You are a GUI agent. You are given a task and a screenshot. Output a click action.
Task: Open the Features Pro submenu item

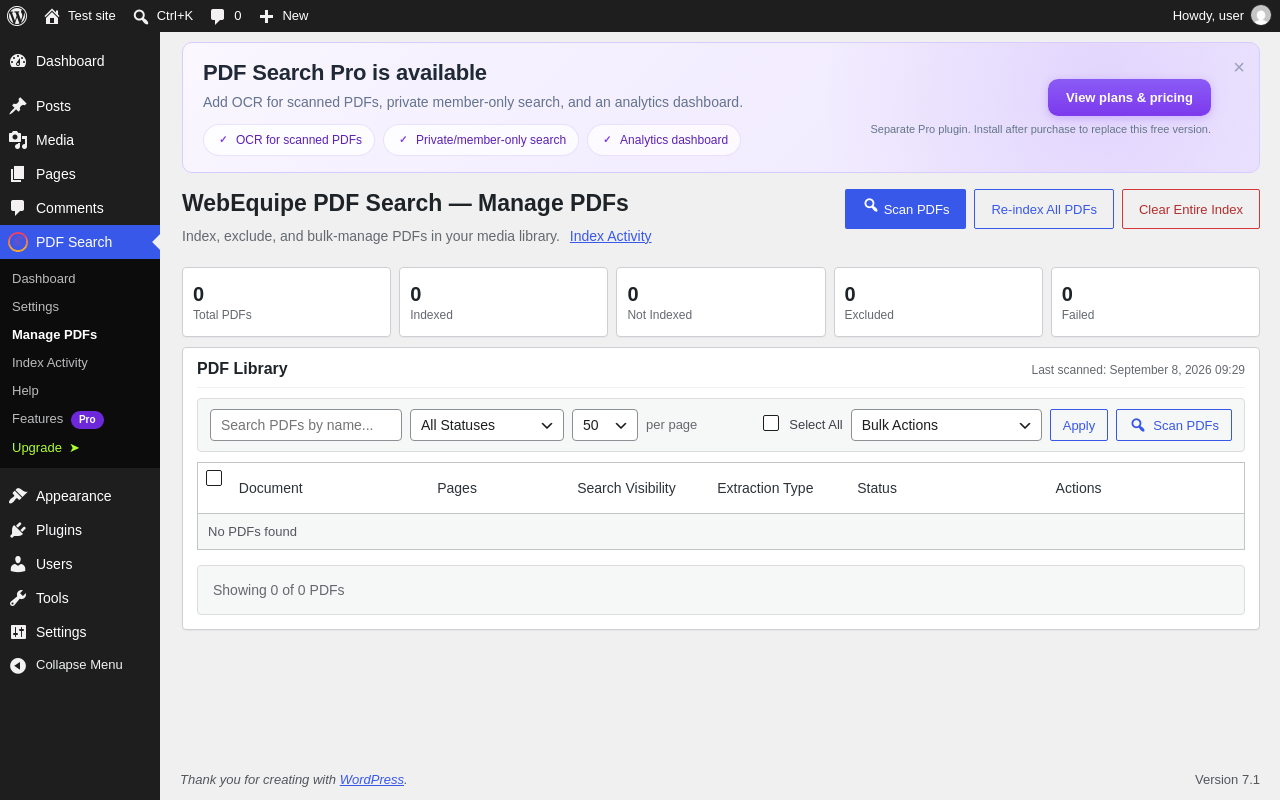tap(58, 419)
